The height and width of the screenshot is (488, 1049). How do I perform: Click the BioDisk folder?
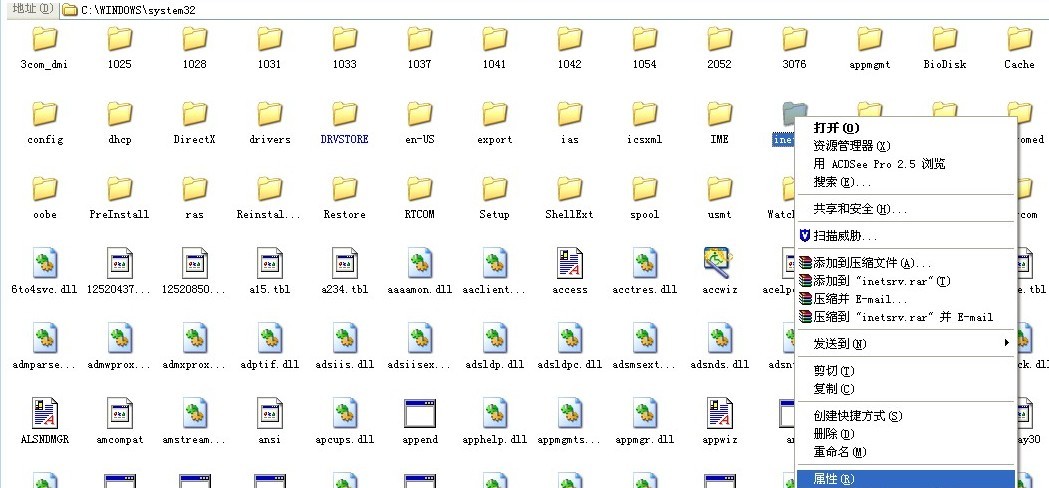click(x=945, y=40)
